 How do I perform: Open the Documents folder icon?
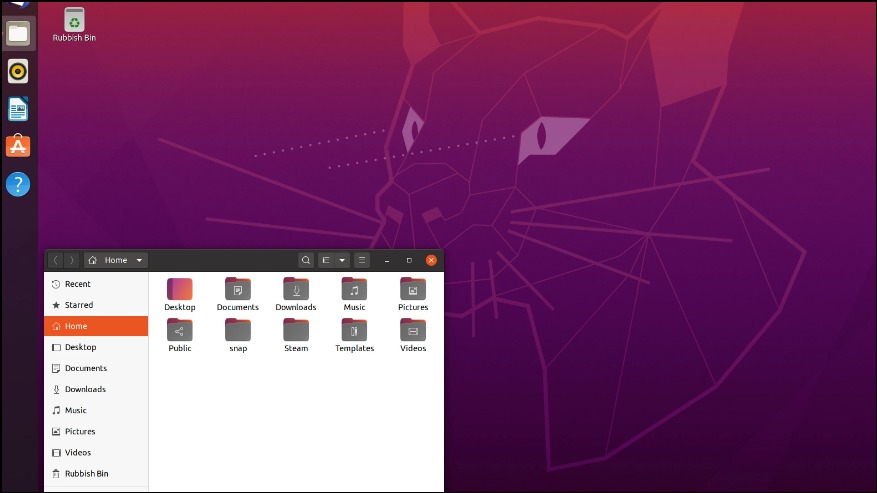(x=238, y=289)
